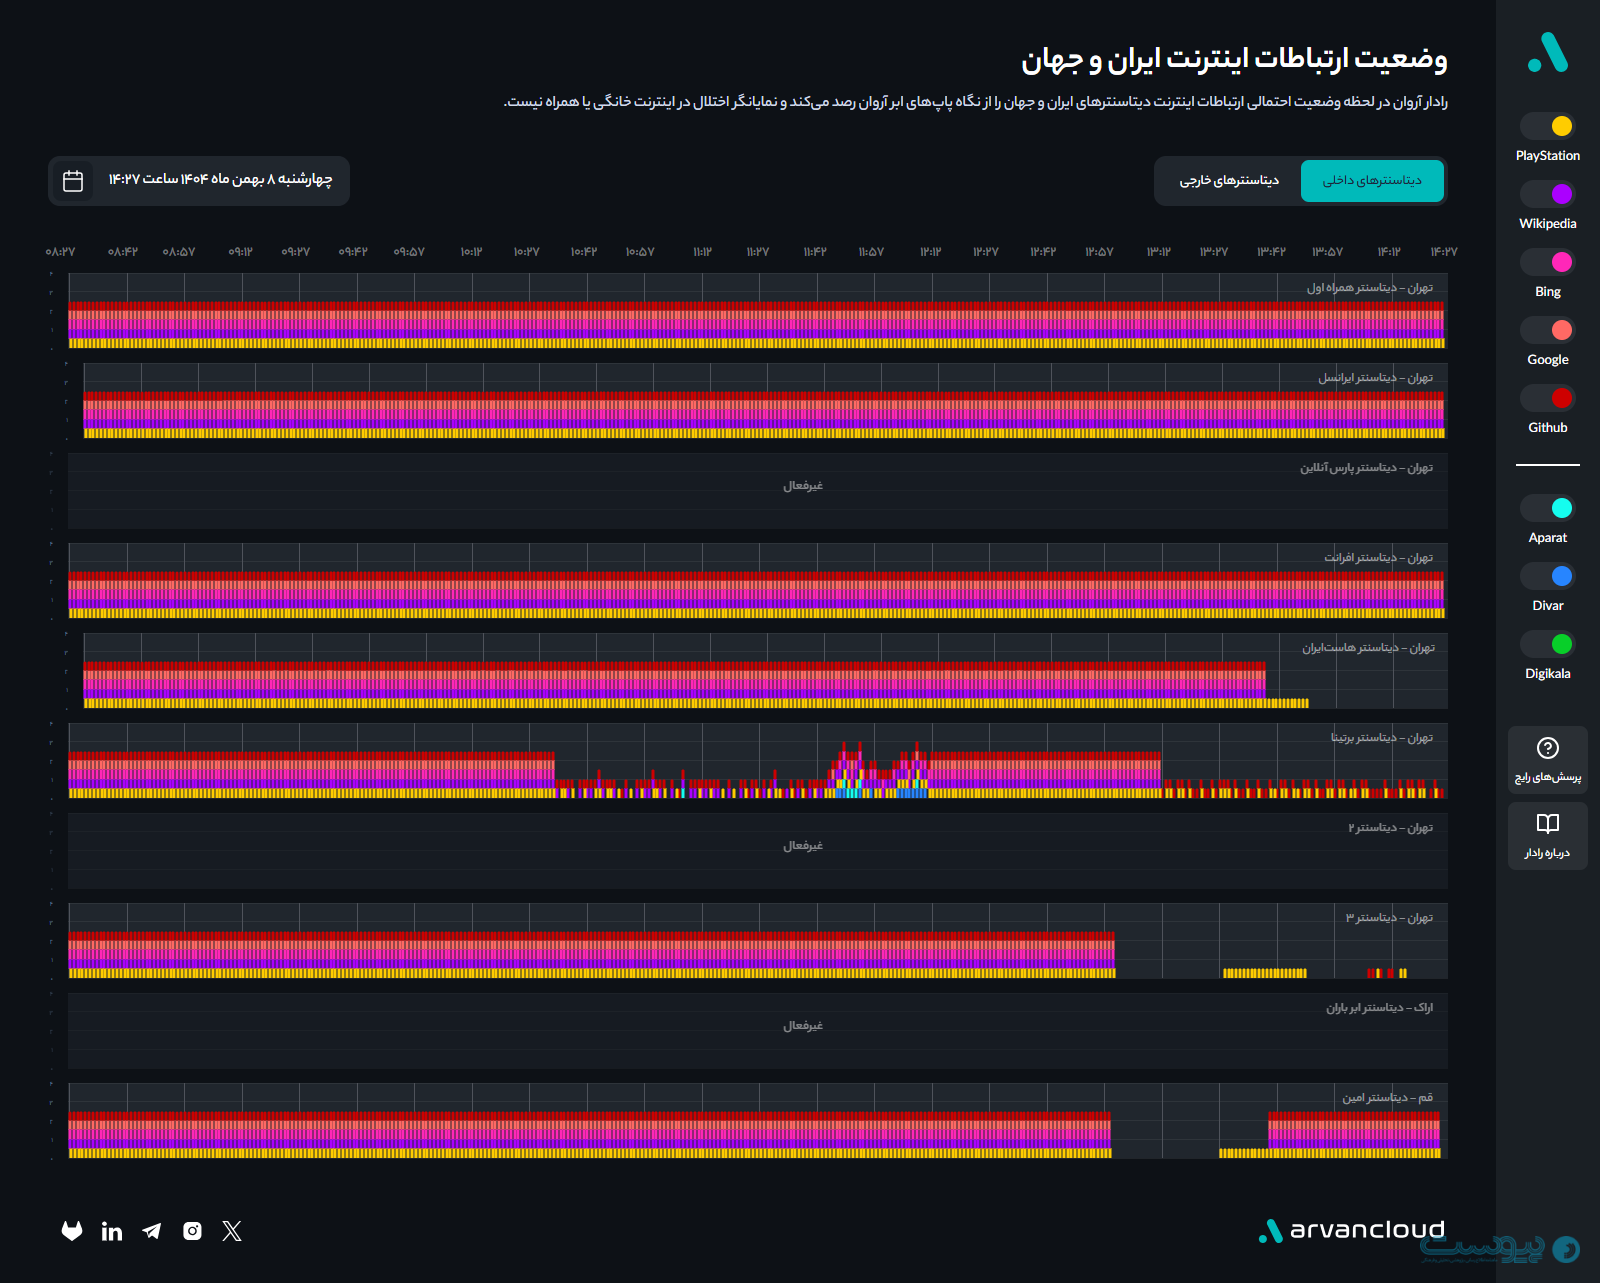Select the domestic datacenters tab
The height and width of the screenshot is (1283, 1600).
[1372, 181]
